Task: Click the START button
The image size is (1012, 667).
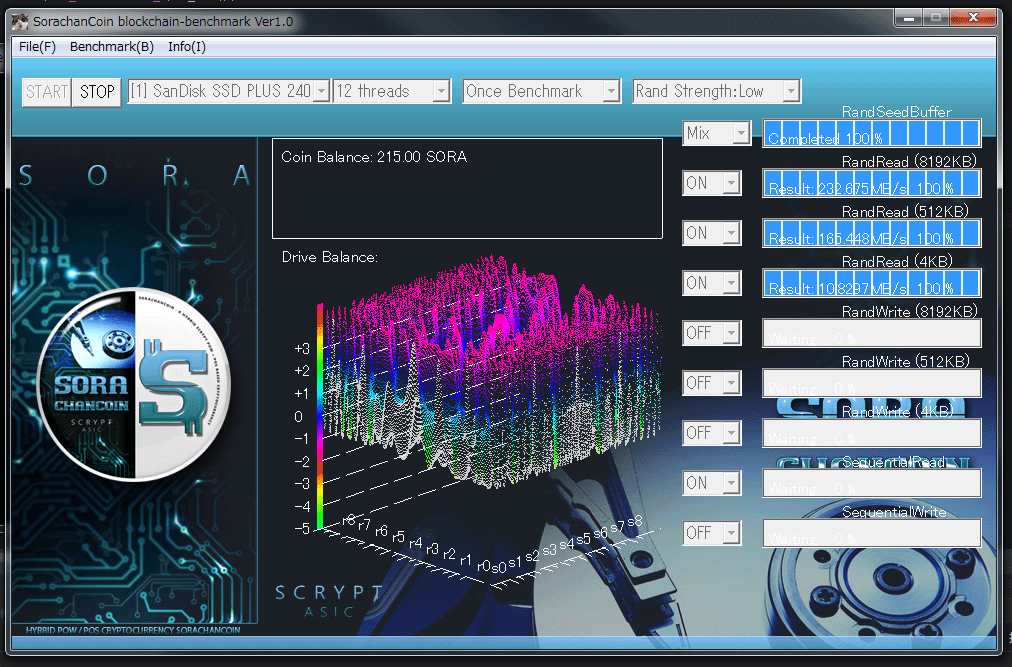Action: tap(47, 92)
